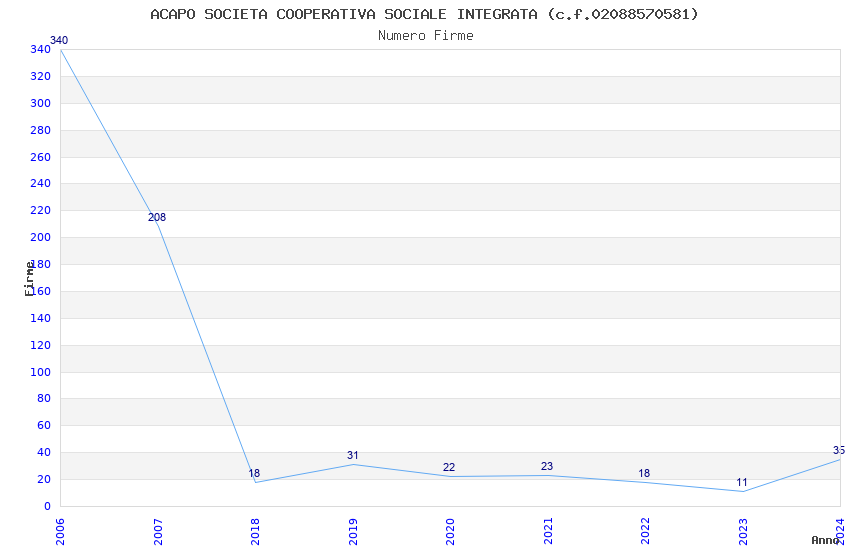Screen dimensions: 850x550
Task: Click the data label 340 for 2006
Action: tap(59, 40)
